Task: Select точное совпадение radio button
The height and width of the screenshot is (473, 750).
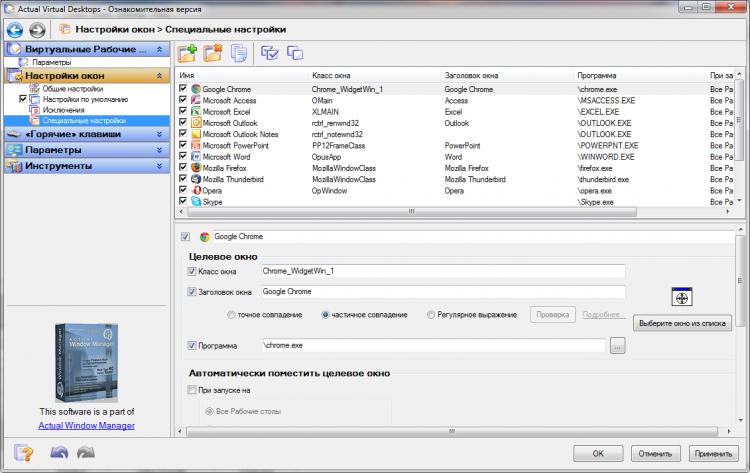Action: (231, 315)
